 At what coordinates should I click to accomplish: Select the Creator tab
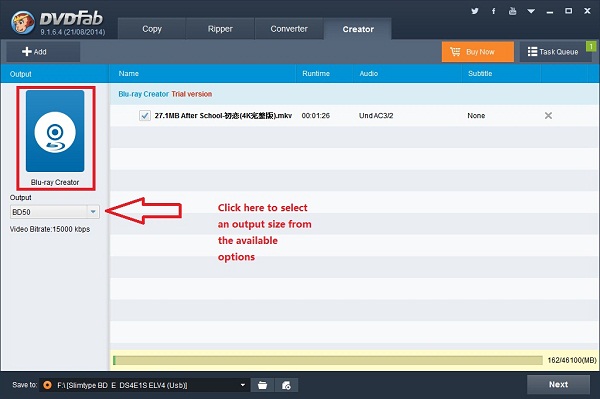(358, 29)
